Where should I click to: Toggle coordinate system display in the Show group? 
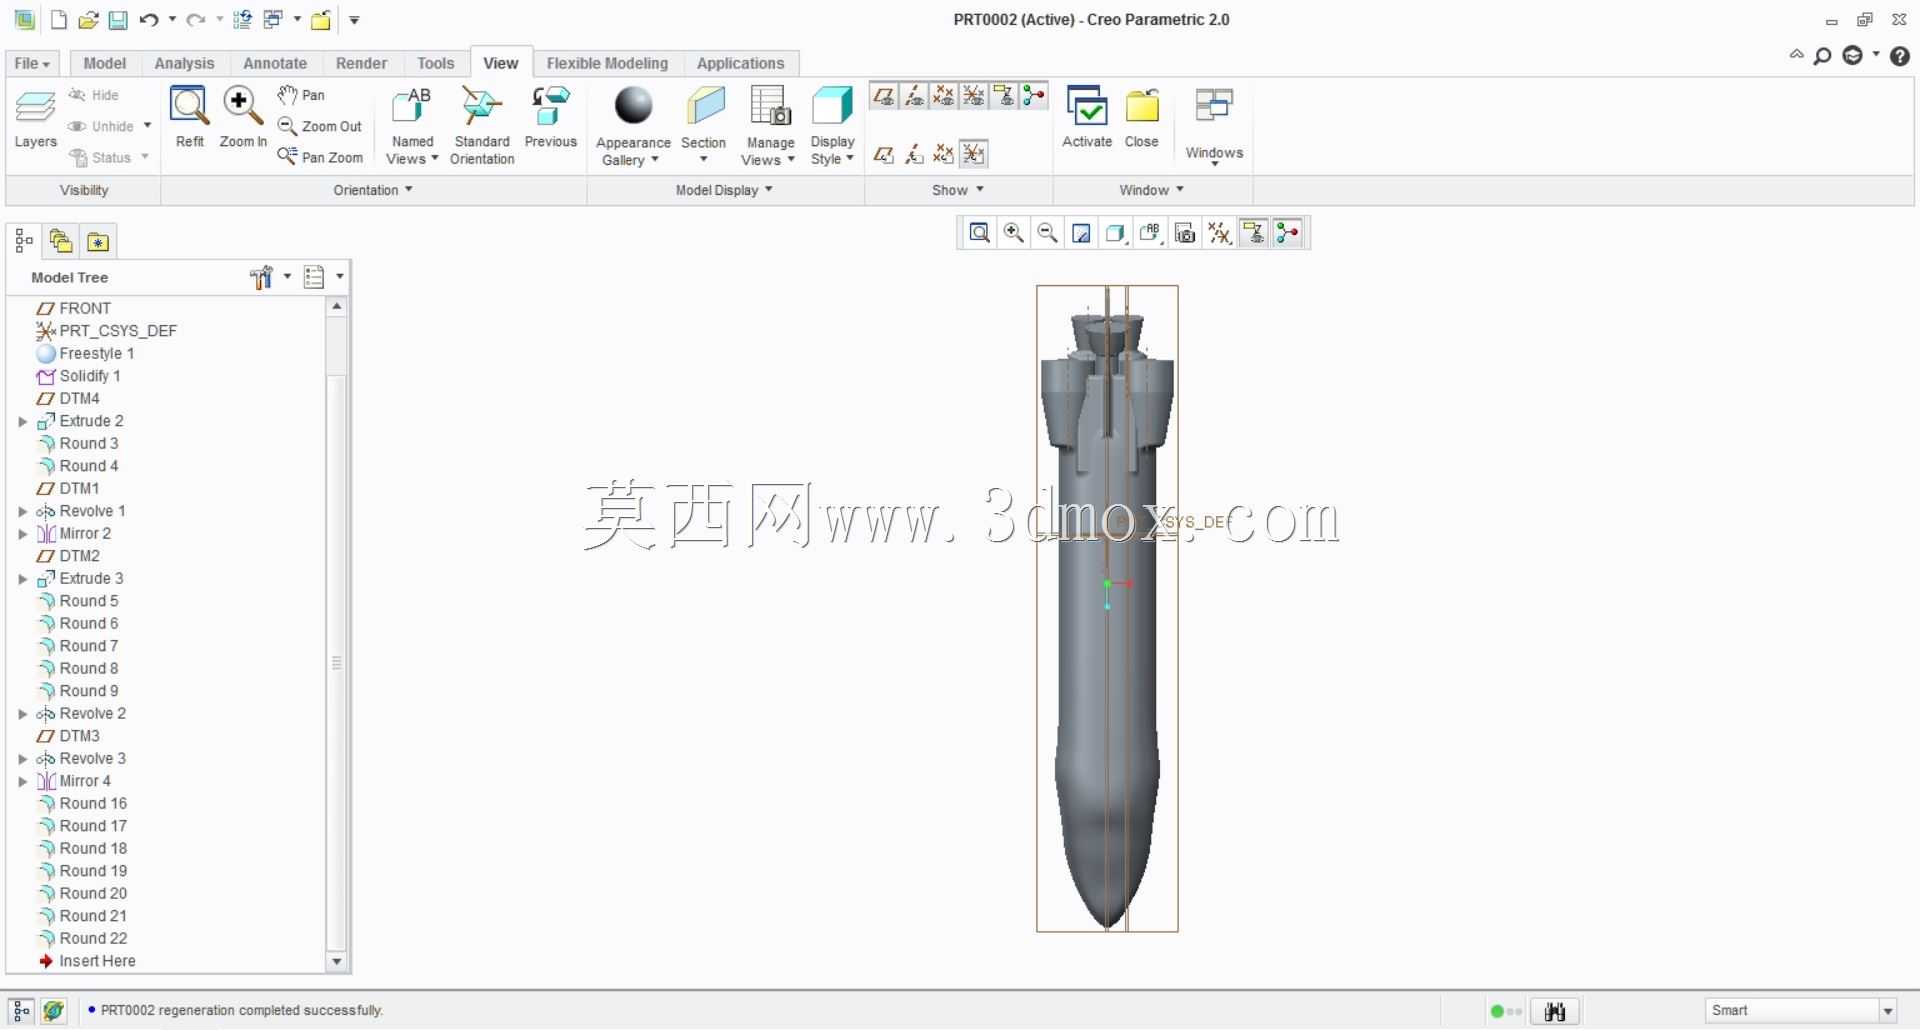click(x=974, y=96)
